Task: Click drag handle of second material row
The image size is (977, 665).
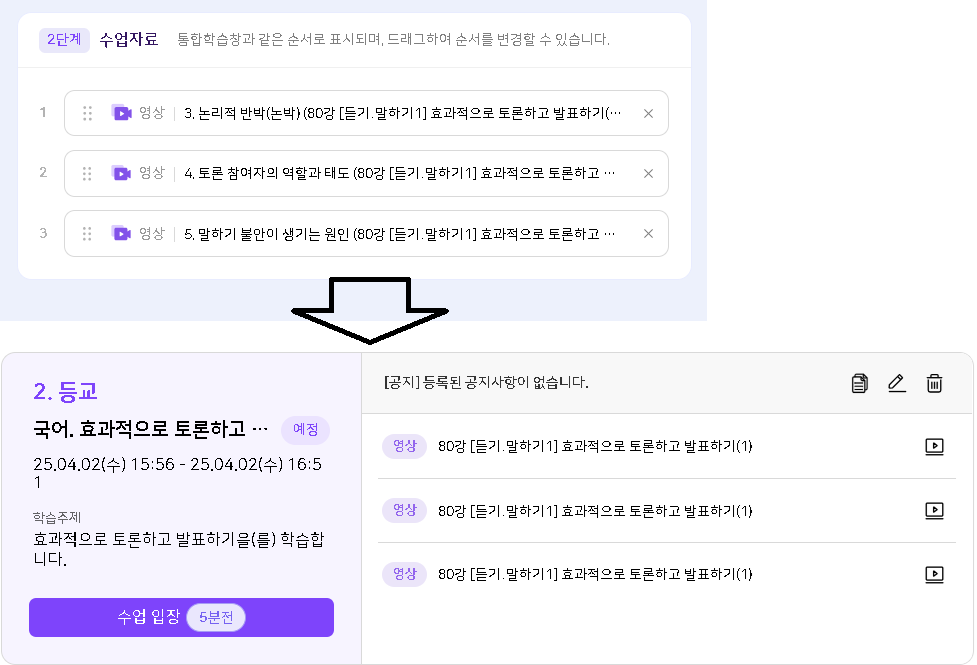Action: [87, 174]
